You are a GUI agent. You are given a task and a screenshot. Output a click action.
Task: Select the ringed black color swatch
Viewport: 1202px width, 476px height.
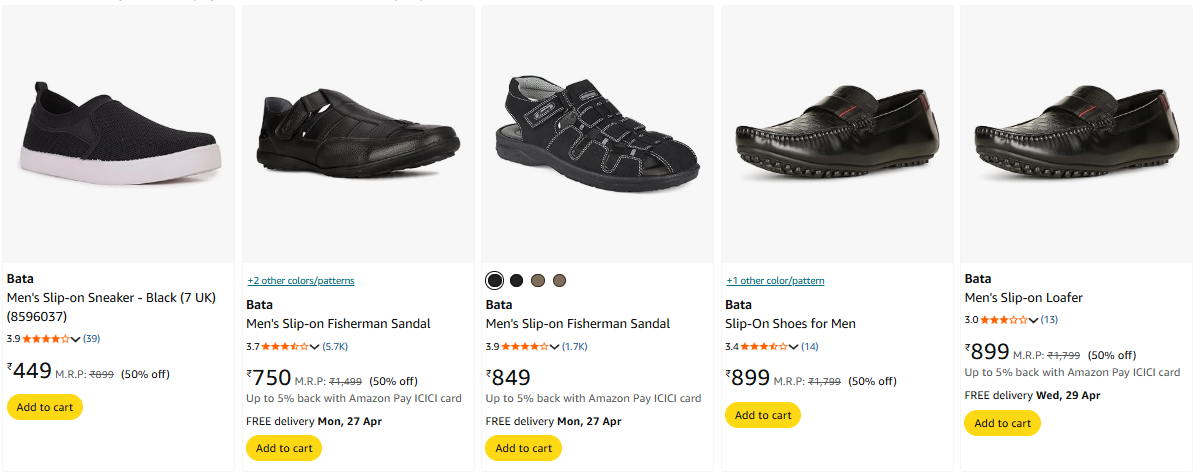(494, 280)
